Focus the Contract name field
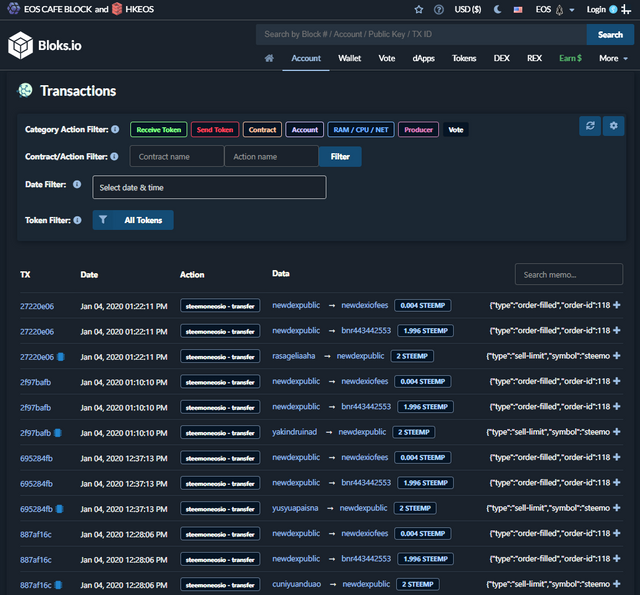The width and height of the screenshot is (640, 595). [x=177, y=156]
